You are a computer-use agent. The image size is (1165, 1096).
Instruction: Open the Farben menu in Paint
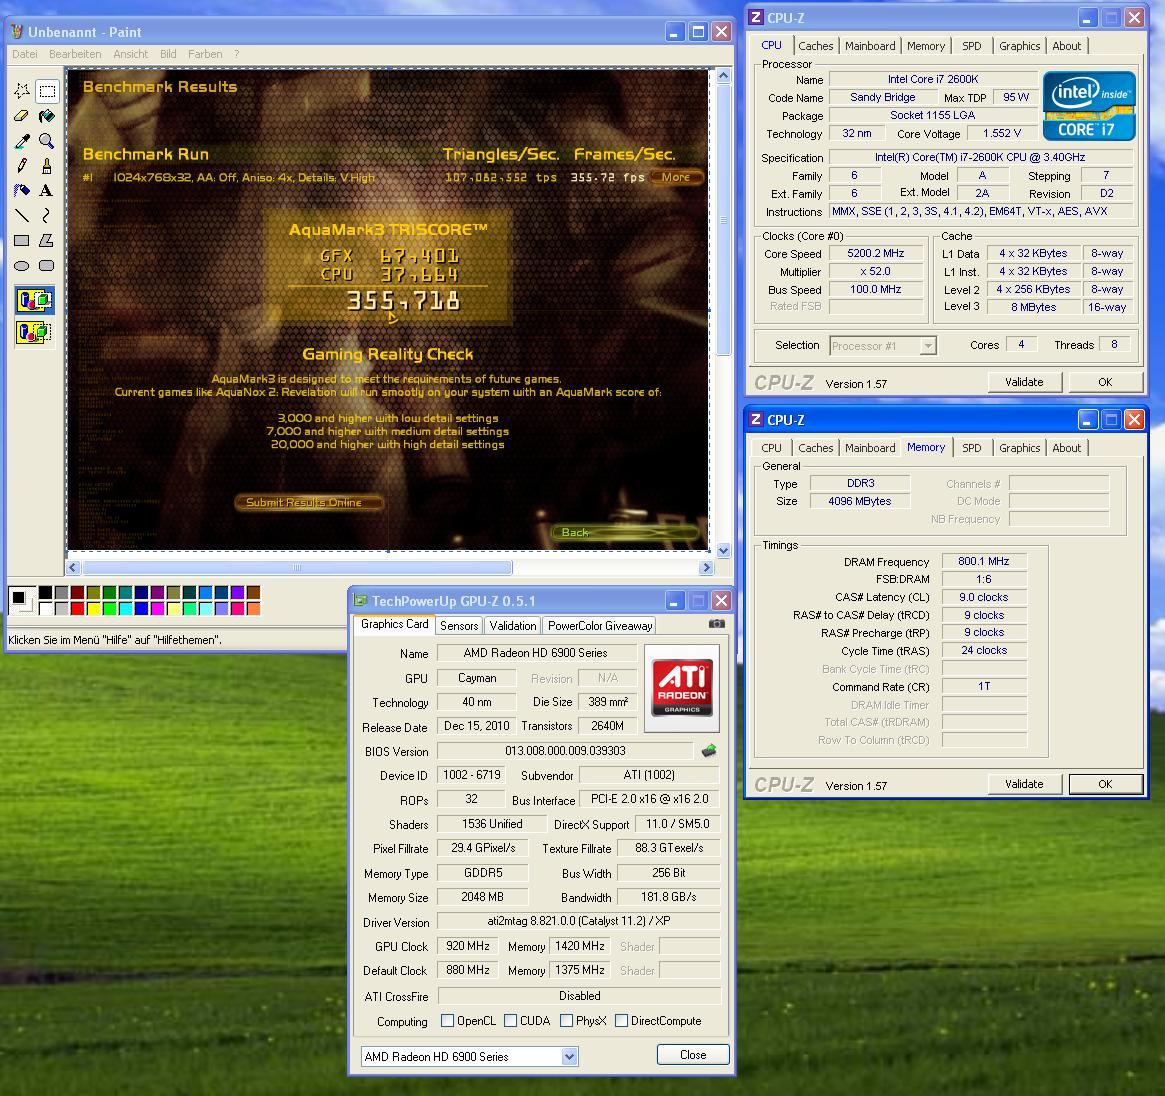pyautogui.click(x=205, y=54)
